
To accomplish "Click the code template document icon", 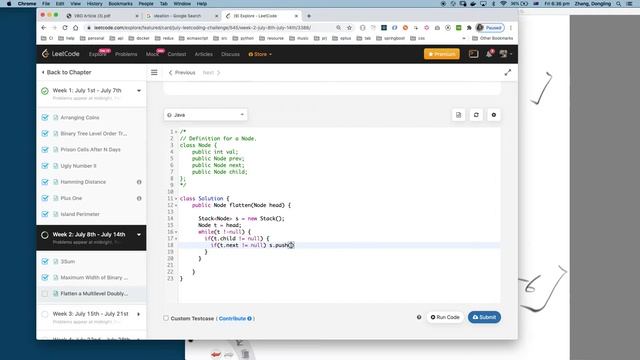I will pos(458,115).
